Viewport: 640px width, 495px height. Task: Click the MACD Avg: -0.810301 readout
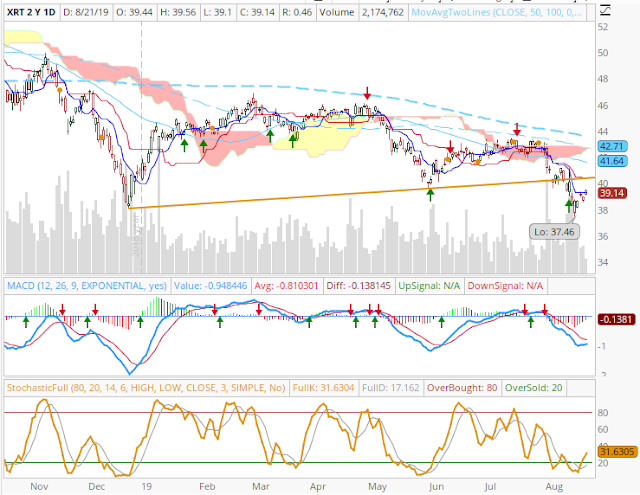286,286
